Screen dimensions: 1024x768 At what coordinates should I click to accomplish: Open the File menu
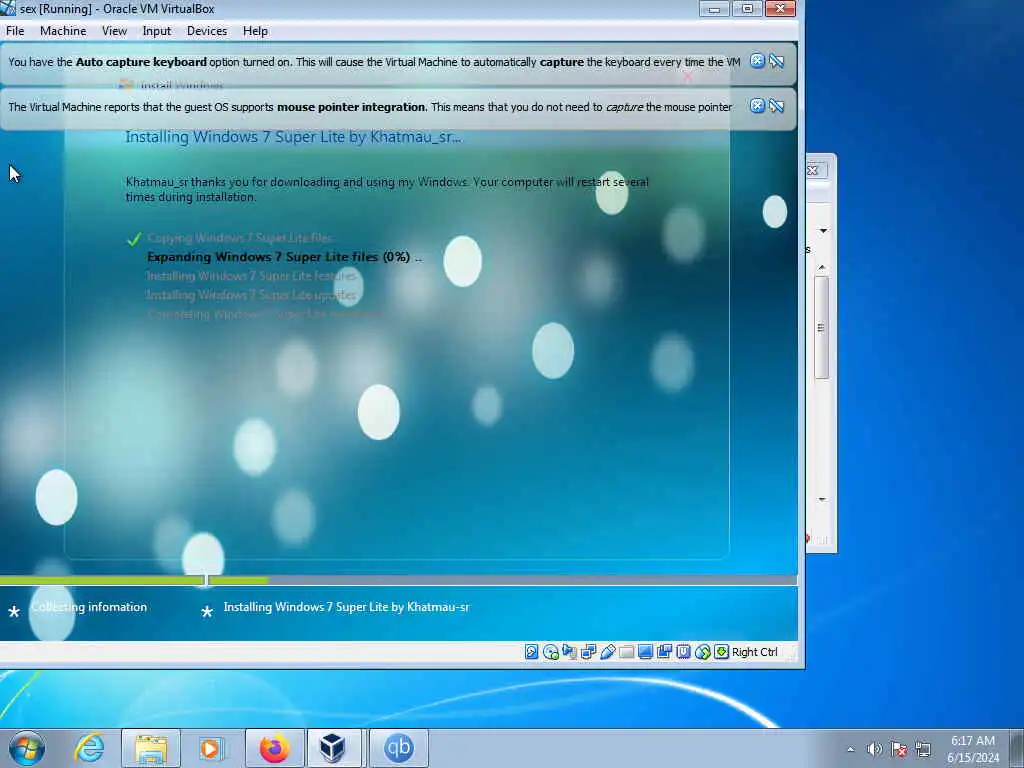click(x=15, y=31)
